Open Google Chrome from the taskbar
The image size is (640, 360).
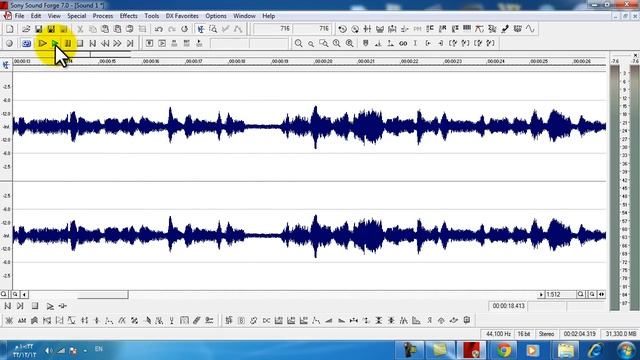click(x=504, y=350)
